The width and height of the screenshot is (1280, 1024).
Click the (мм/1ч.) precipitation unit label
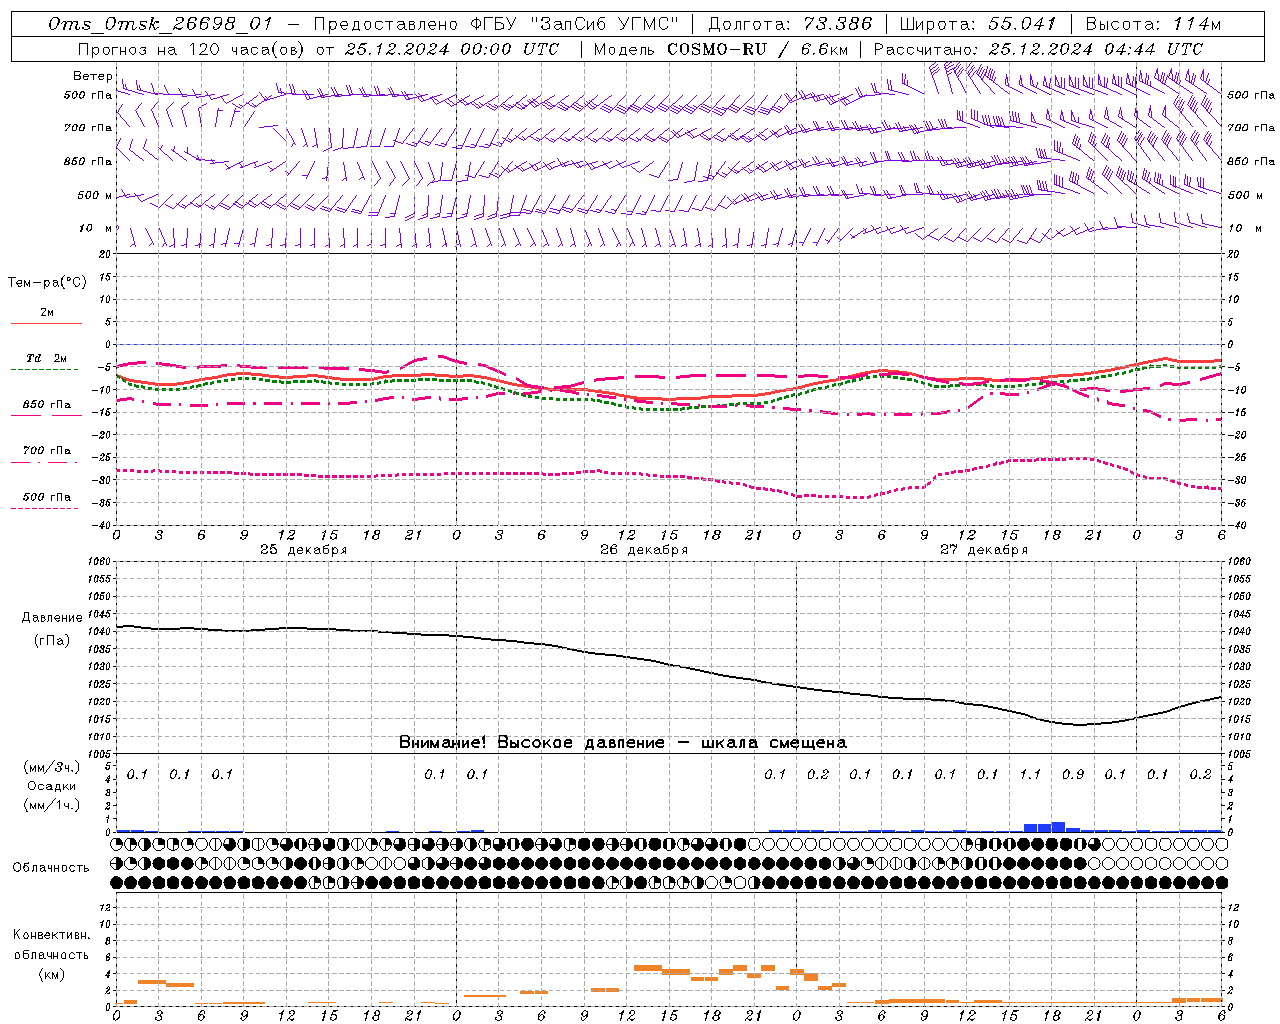coord(52,805)
